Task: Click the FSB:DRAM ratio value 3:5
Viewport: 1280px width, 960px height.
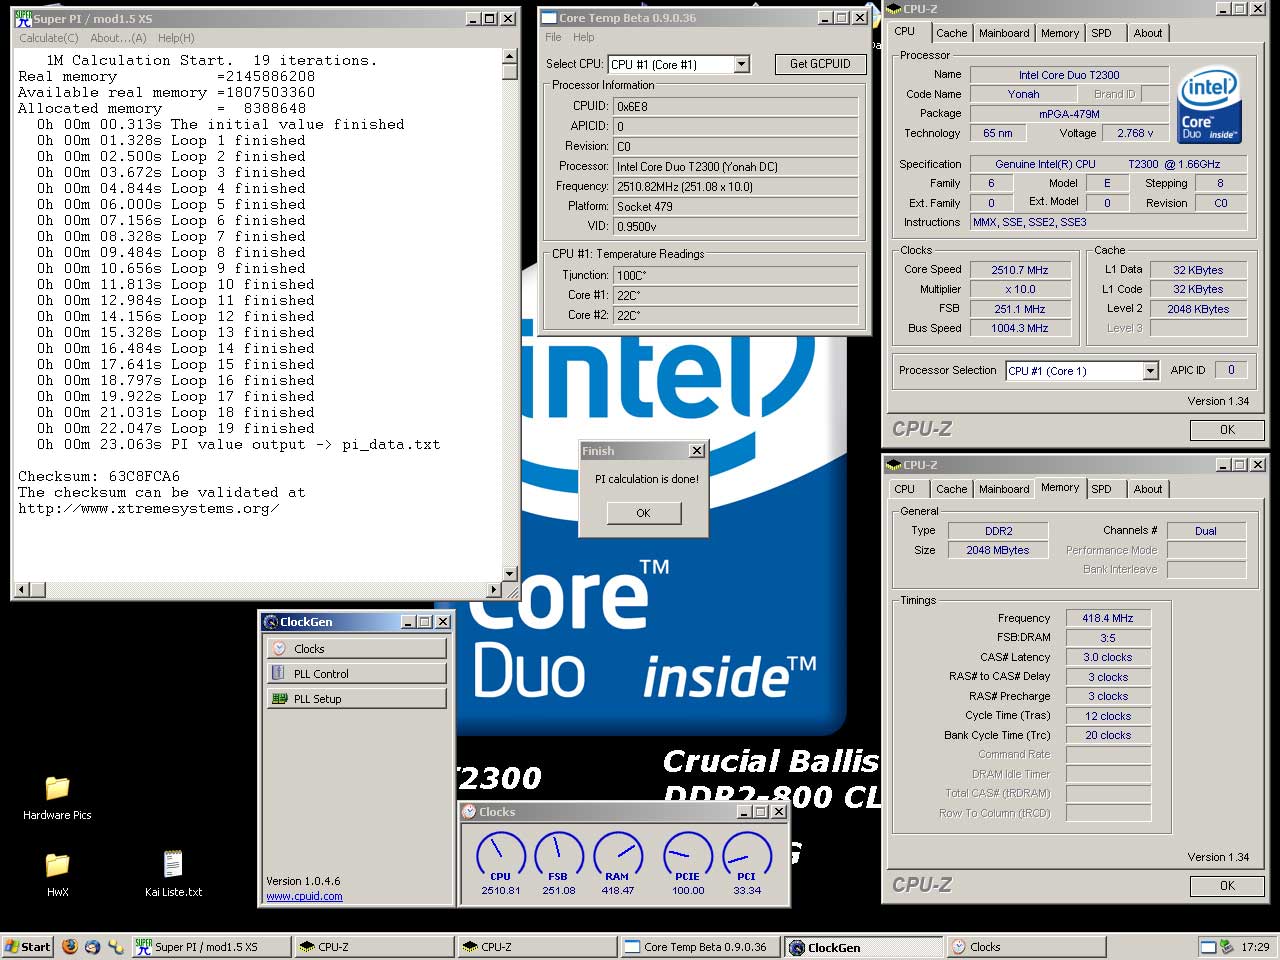Action: point(1108,638)
